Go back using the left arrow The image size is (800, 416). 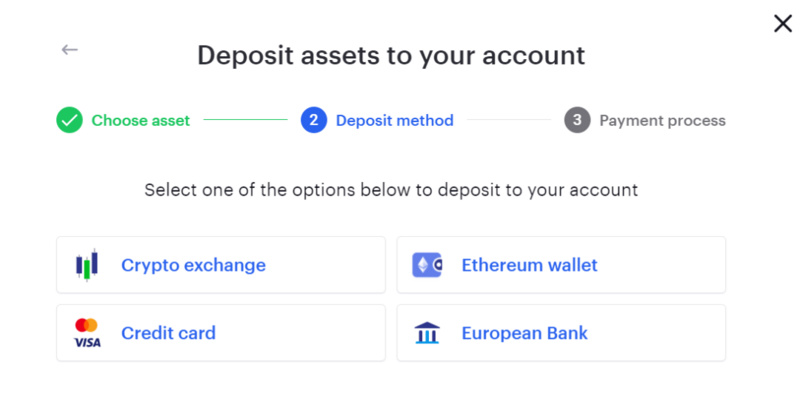pos(69,49)
